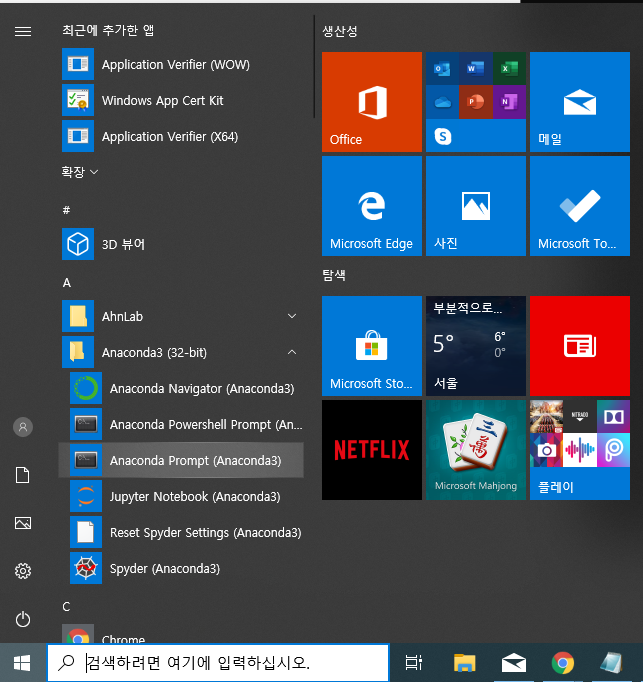Launch Windows App Cert Kit
The width and height of the screenshot is (643, 682).
(x=181, y=100)
